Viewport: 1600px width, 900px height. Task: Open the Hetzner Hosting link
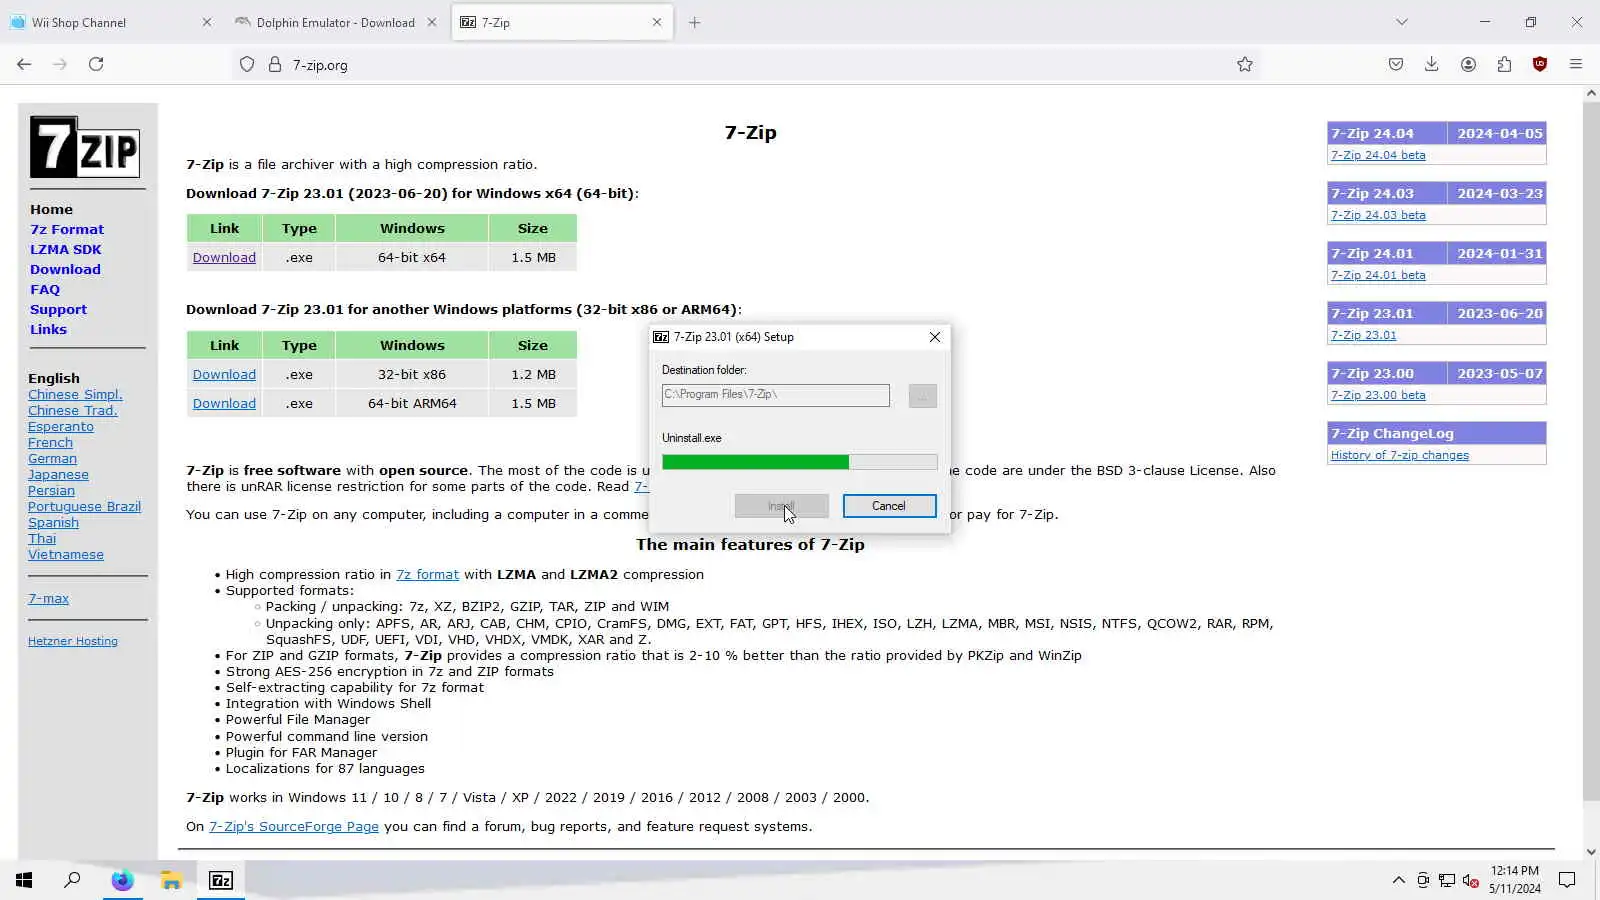[73, 641]
